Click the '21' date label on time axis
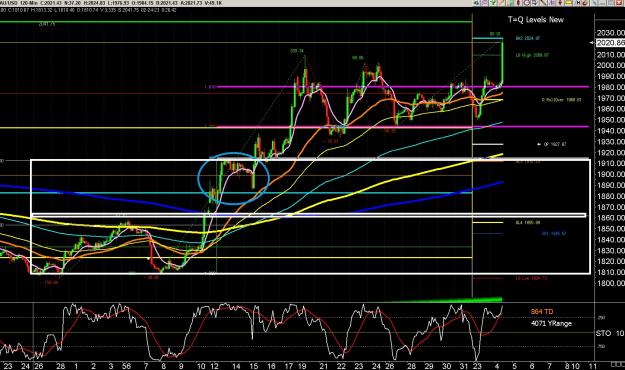This screenshot has height=370, width=625. point(324,366)
